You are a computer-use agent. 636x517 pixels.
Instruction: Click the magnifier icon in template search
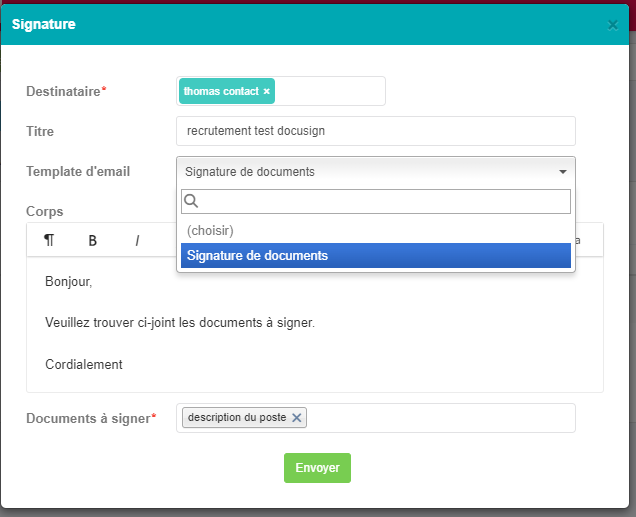[191, 201]
